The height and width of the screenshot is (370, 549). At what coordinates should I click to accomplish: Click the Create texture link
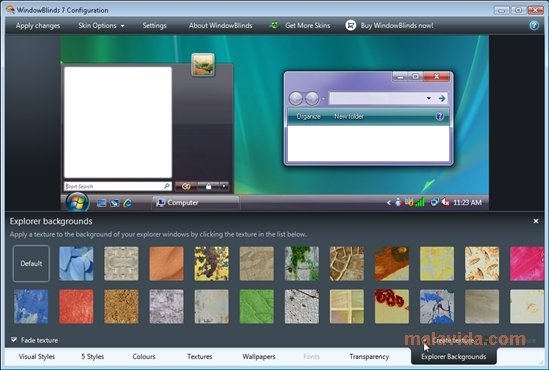tap(453, 340)
